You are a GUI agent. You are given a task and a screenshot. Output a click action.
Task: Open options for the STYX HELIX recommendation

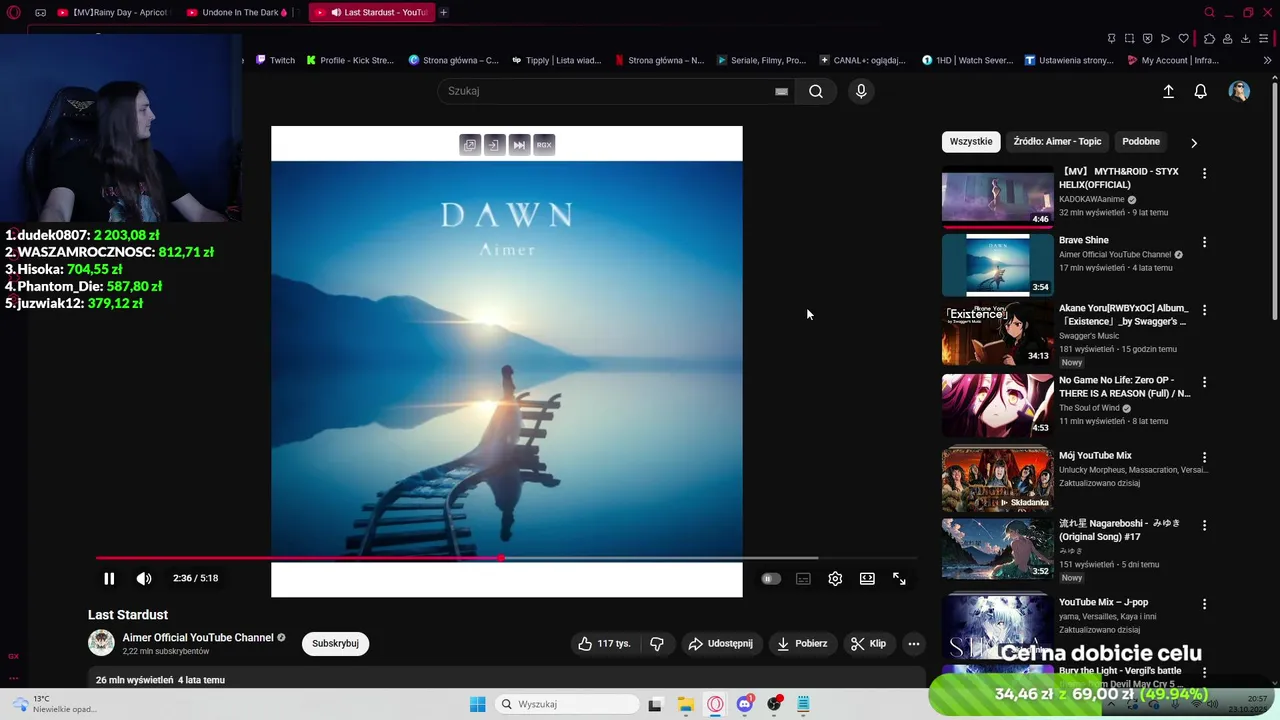1204,173
